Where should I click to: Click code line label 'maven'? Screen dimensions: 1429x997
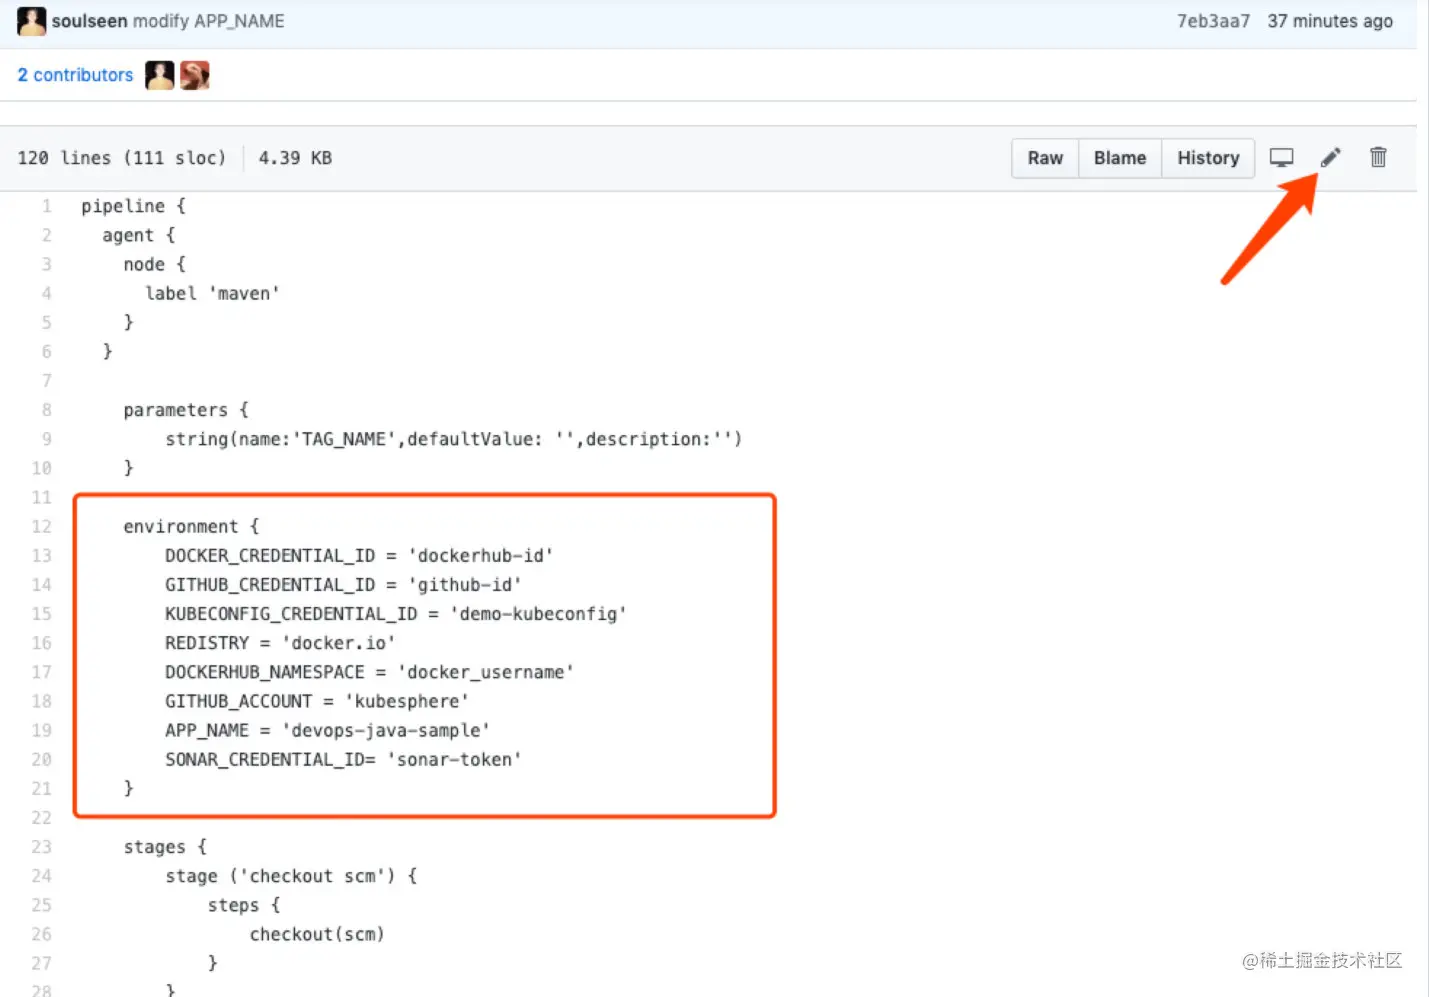[212, 293]
